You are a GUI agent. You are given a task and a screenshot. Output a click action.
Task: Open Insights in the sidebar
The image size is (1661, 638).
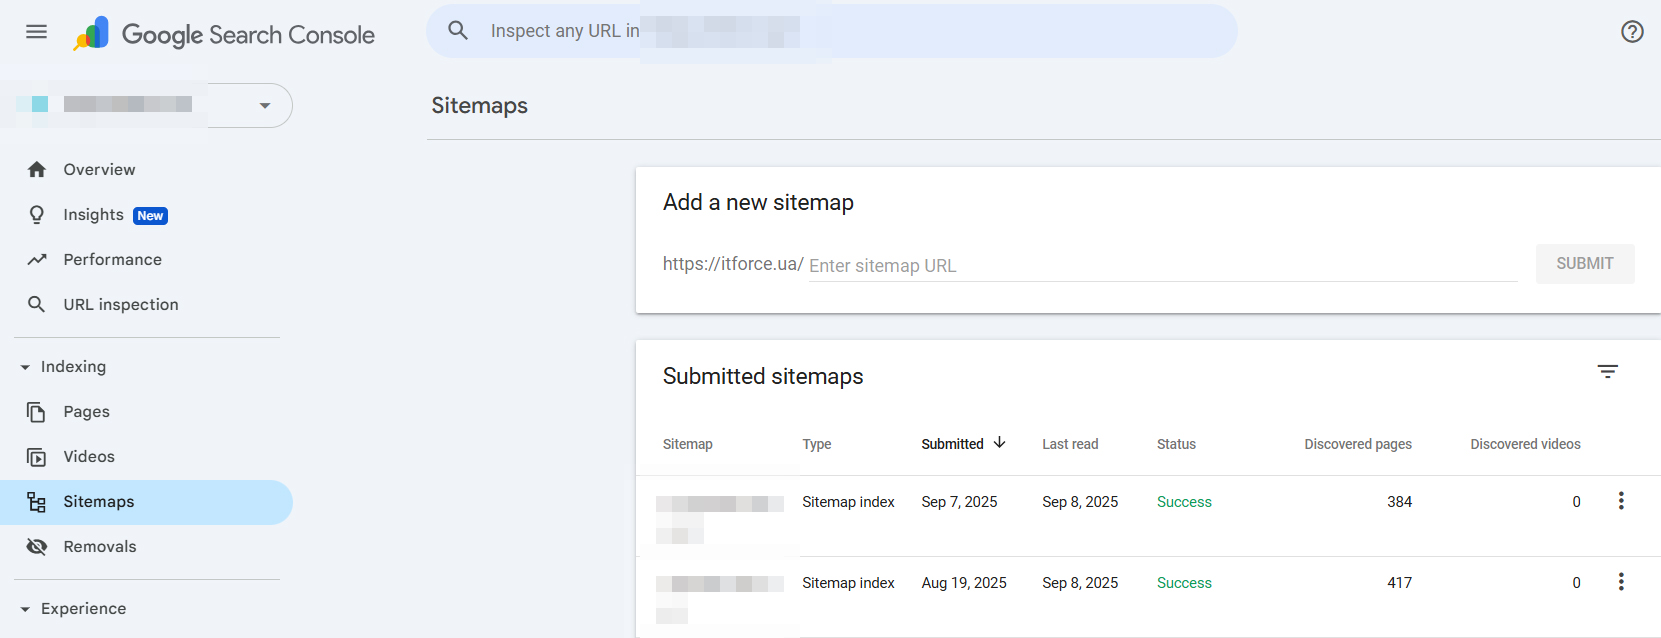[93, 215]
